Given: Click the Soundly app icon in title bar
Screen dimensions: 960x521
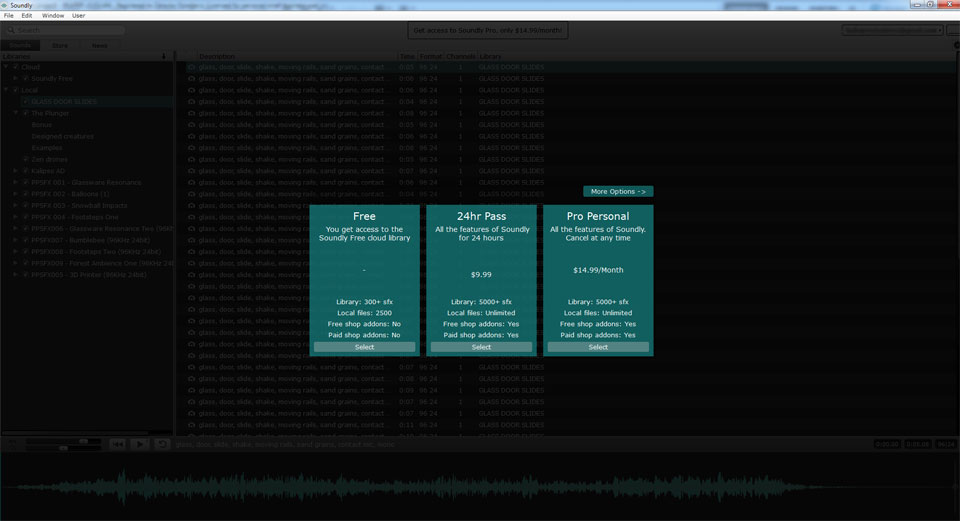Looking at the screenshot, I should (5, 5).
